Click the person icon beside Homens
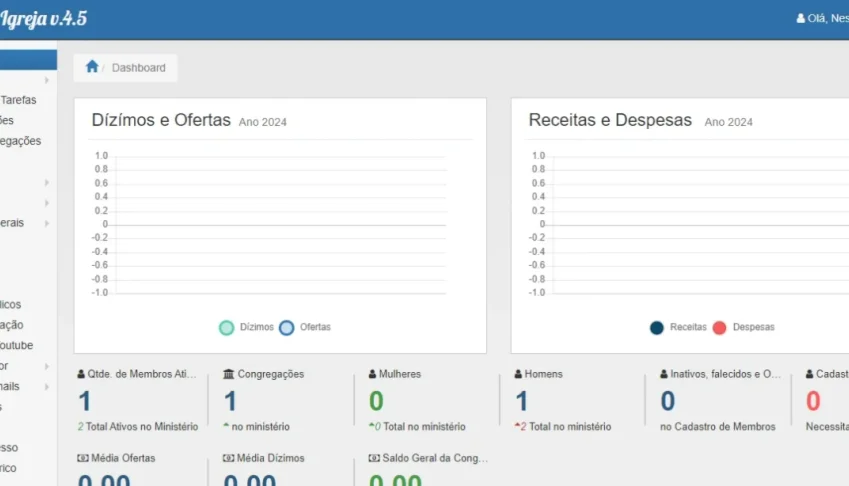Image resolution: width=849 pixels, height=486 pixels. [518, 374]
